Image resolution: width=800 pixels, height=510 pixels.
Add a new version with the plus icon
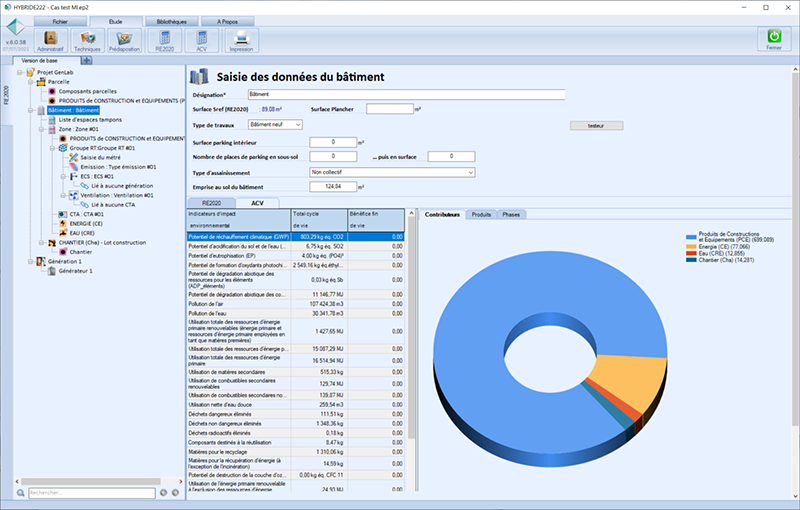(87, 61)
